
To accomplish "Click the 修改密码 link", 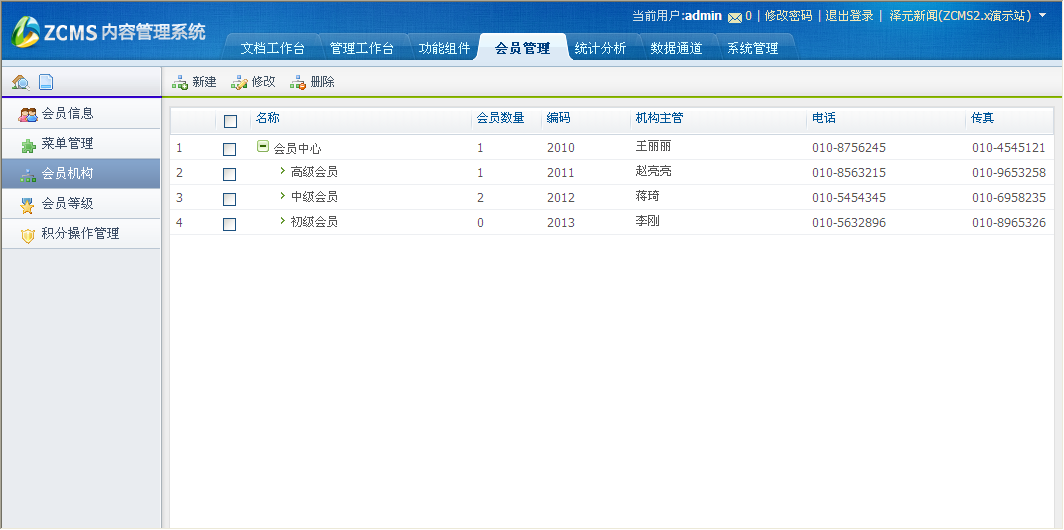I will pos(788,16).
